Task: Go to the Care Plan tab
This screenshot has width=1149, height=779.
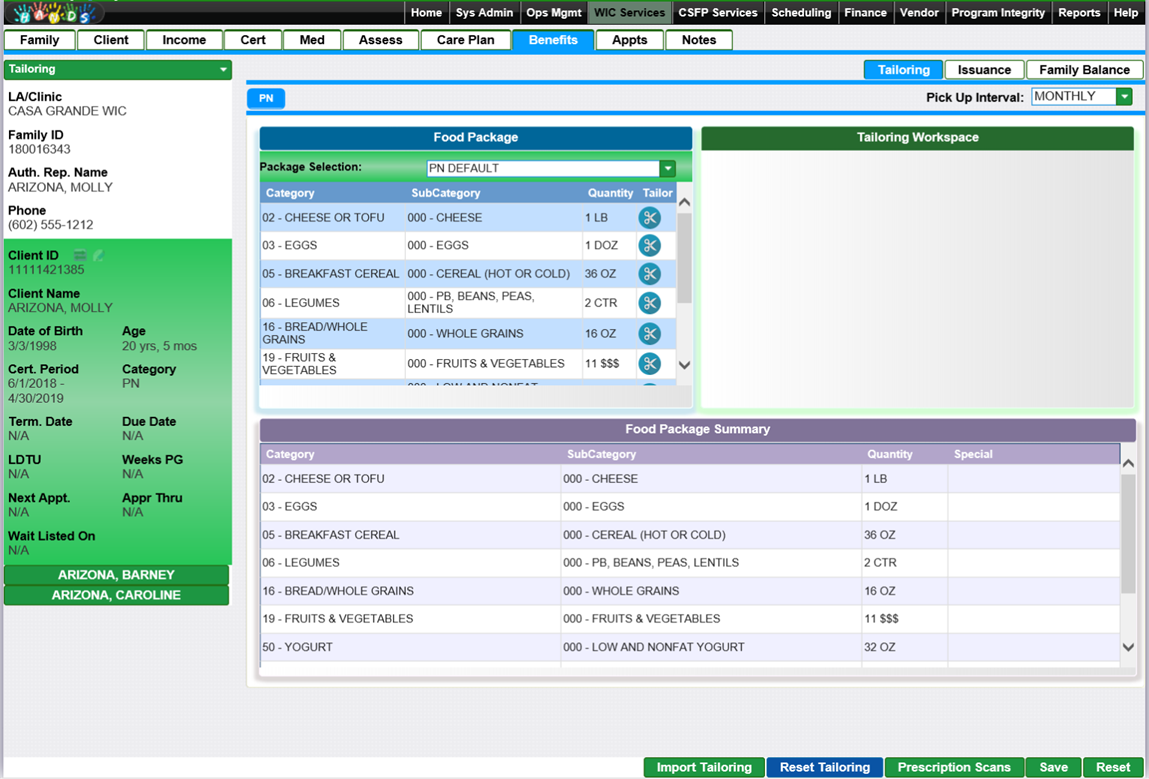Action: point(465,40)
